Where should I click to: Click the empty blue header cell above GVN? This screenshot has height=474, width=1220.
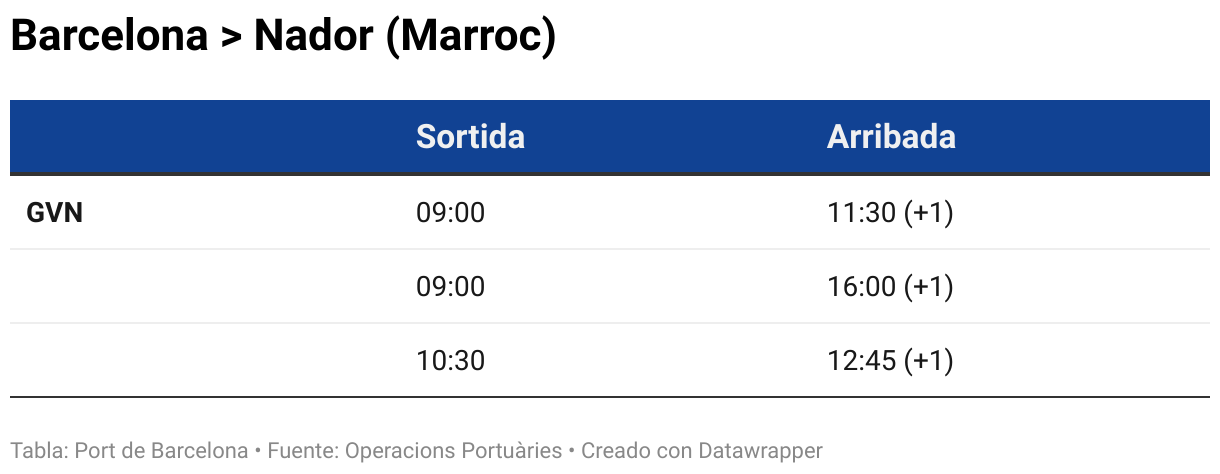[x=200, y=137]
